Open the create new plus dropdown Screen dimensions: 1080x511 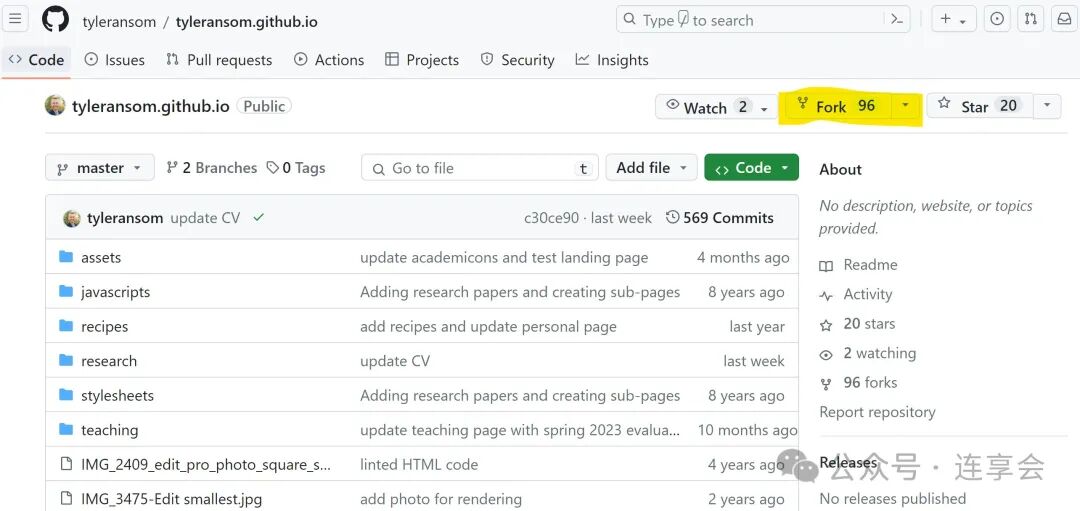click(953, 19)
